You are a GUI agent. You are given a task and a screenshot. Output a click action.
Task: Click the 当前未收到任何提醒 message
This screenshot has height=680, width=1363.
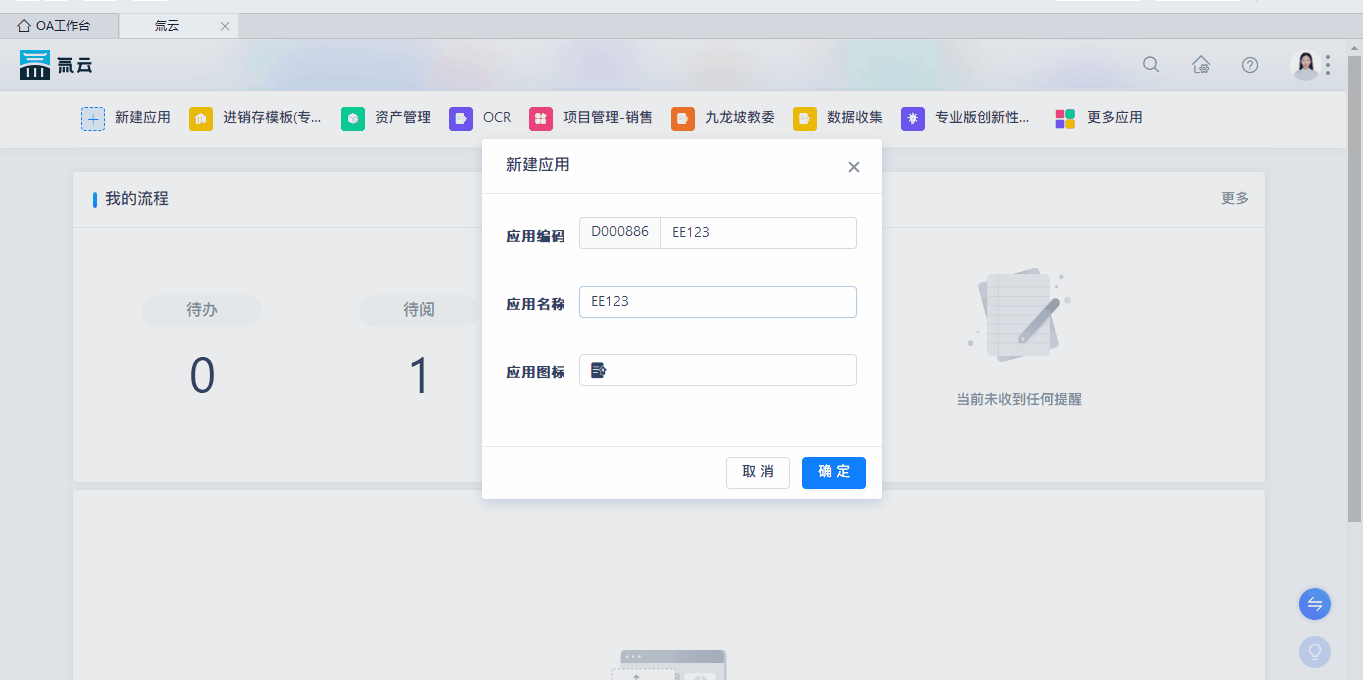[1019, 399]
